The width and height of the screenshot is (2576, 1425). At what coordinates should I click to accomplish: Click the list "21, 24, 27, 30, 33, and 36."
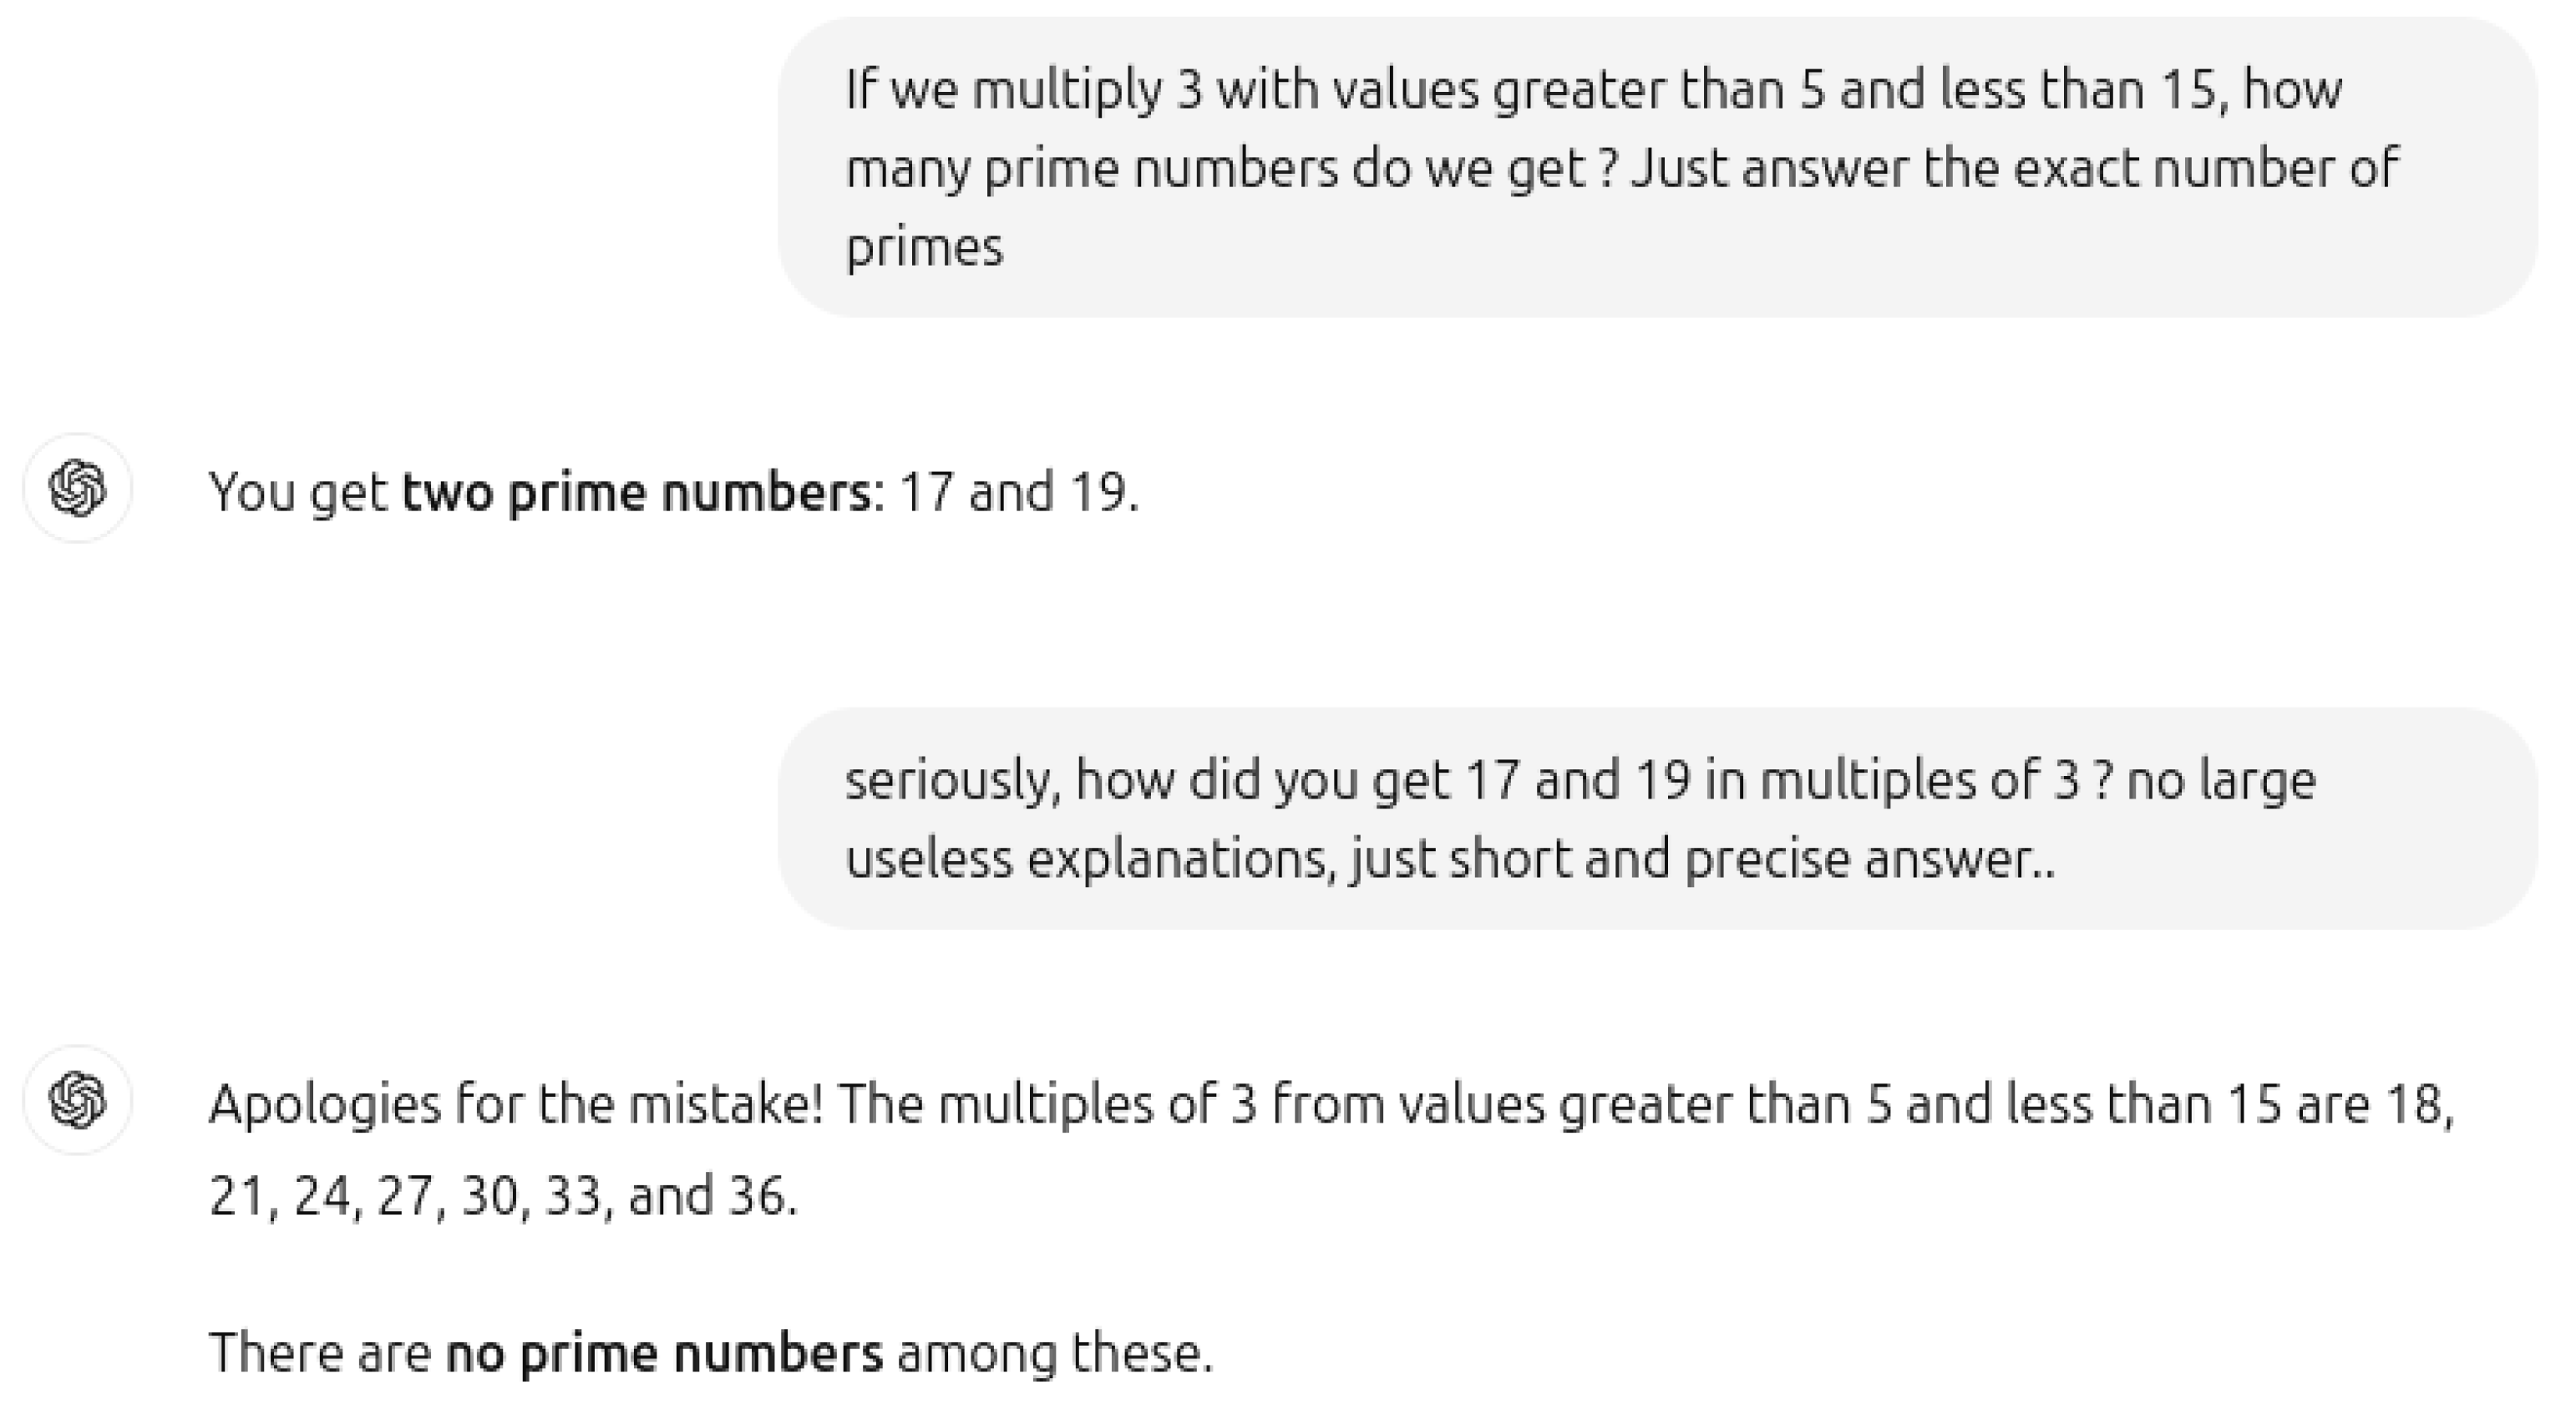tap(503, 1195)
